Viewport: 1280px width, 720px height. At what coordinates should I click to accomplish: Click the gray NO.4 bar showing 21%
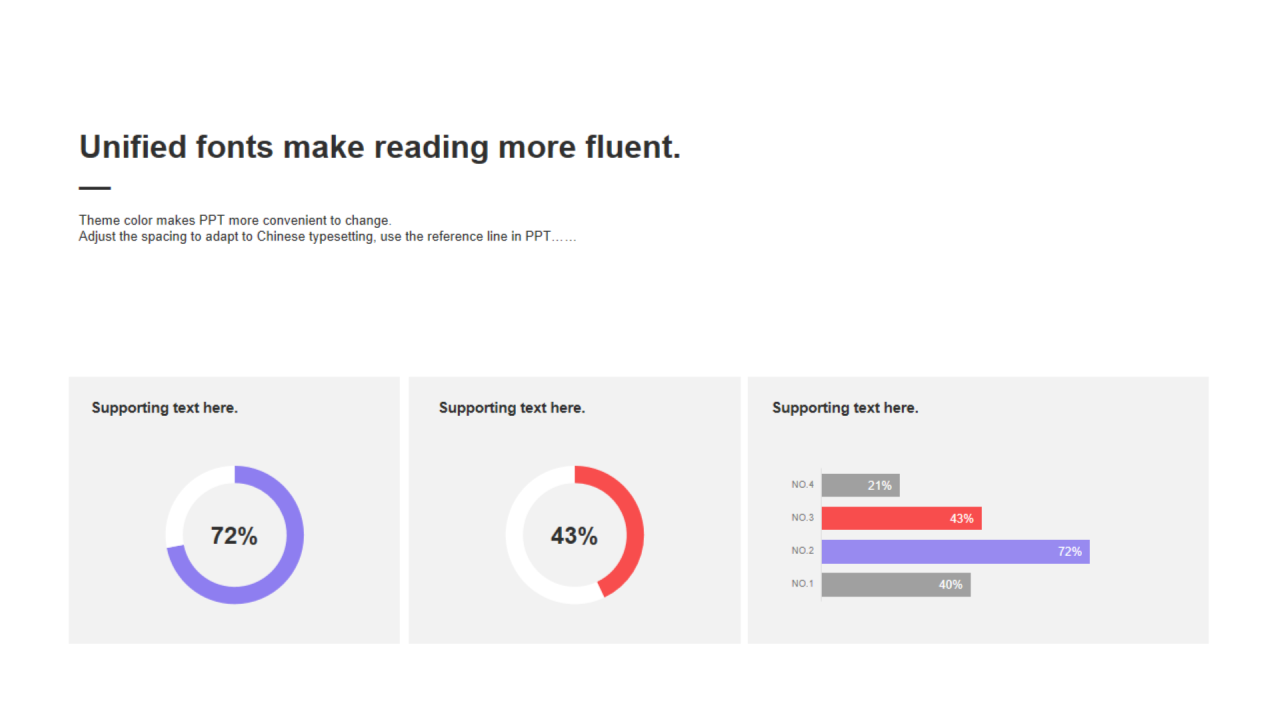click(860, 485)
